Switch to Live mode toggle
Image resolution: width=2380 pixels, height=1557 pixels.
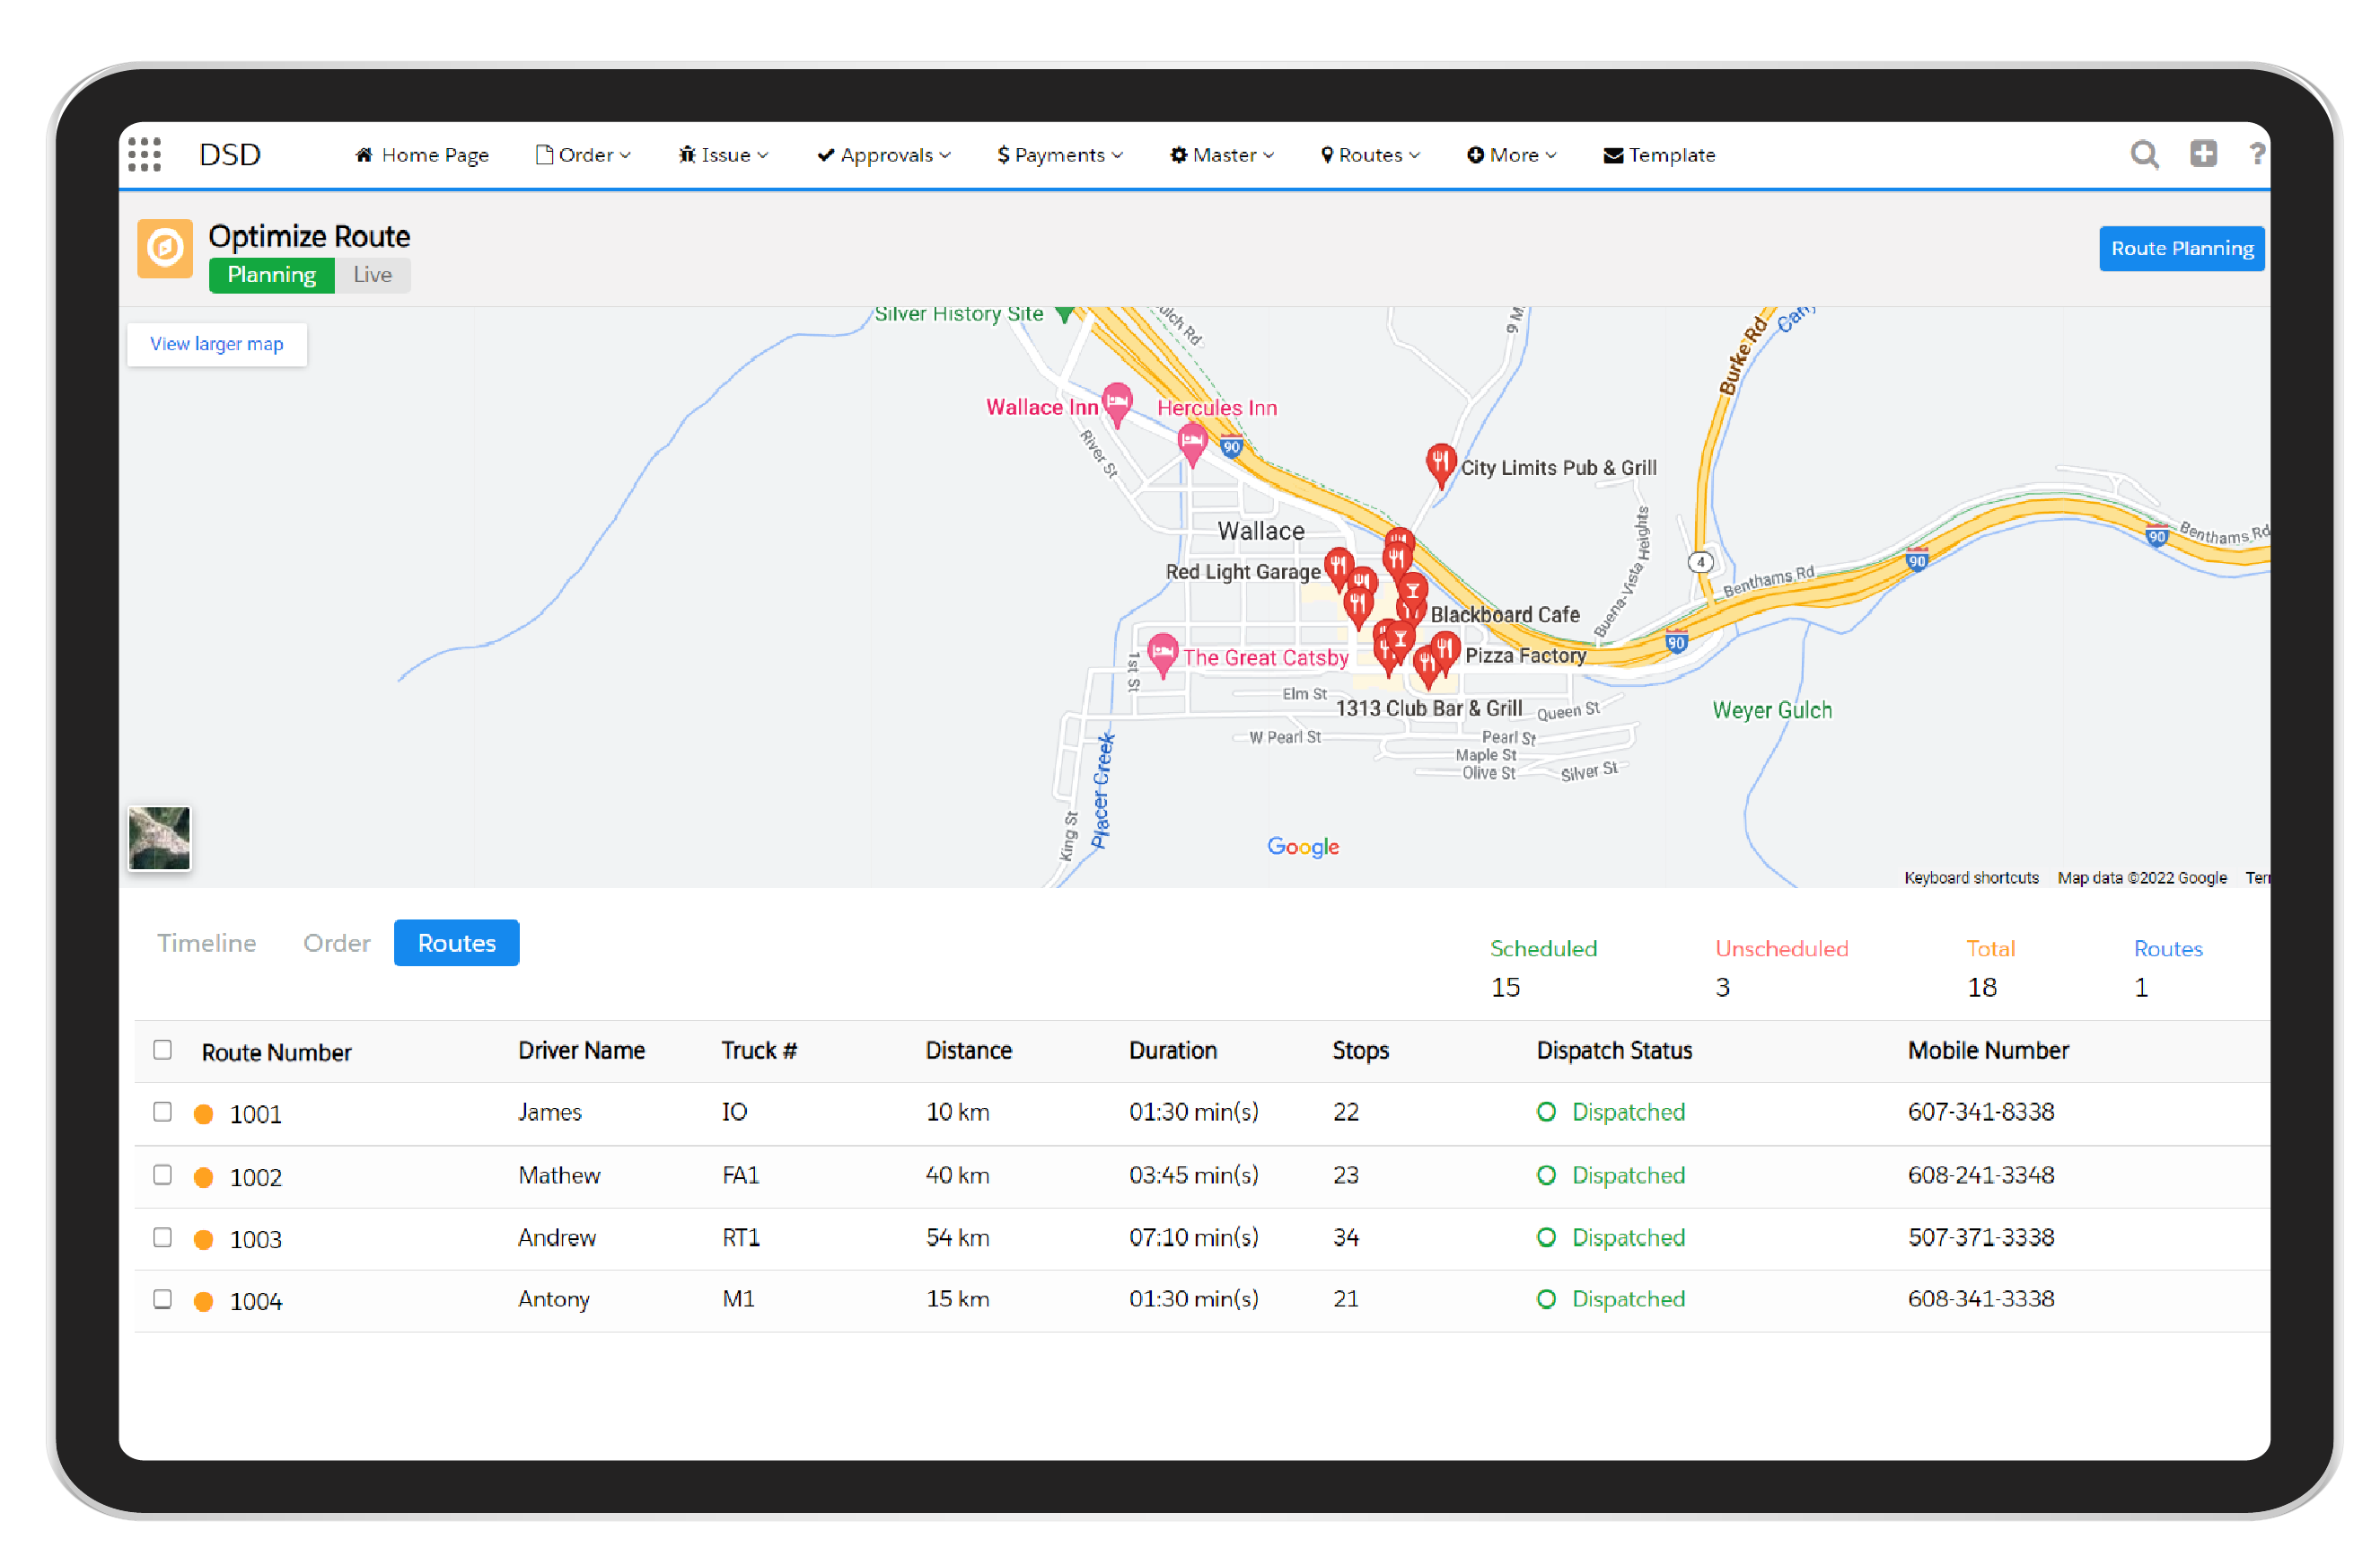pyautogui.click(x=372, y=274)
